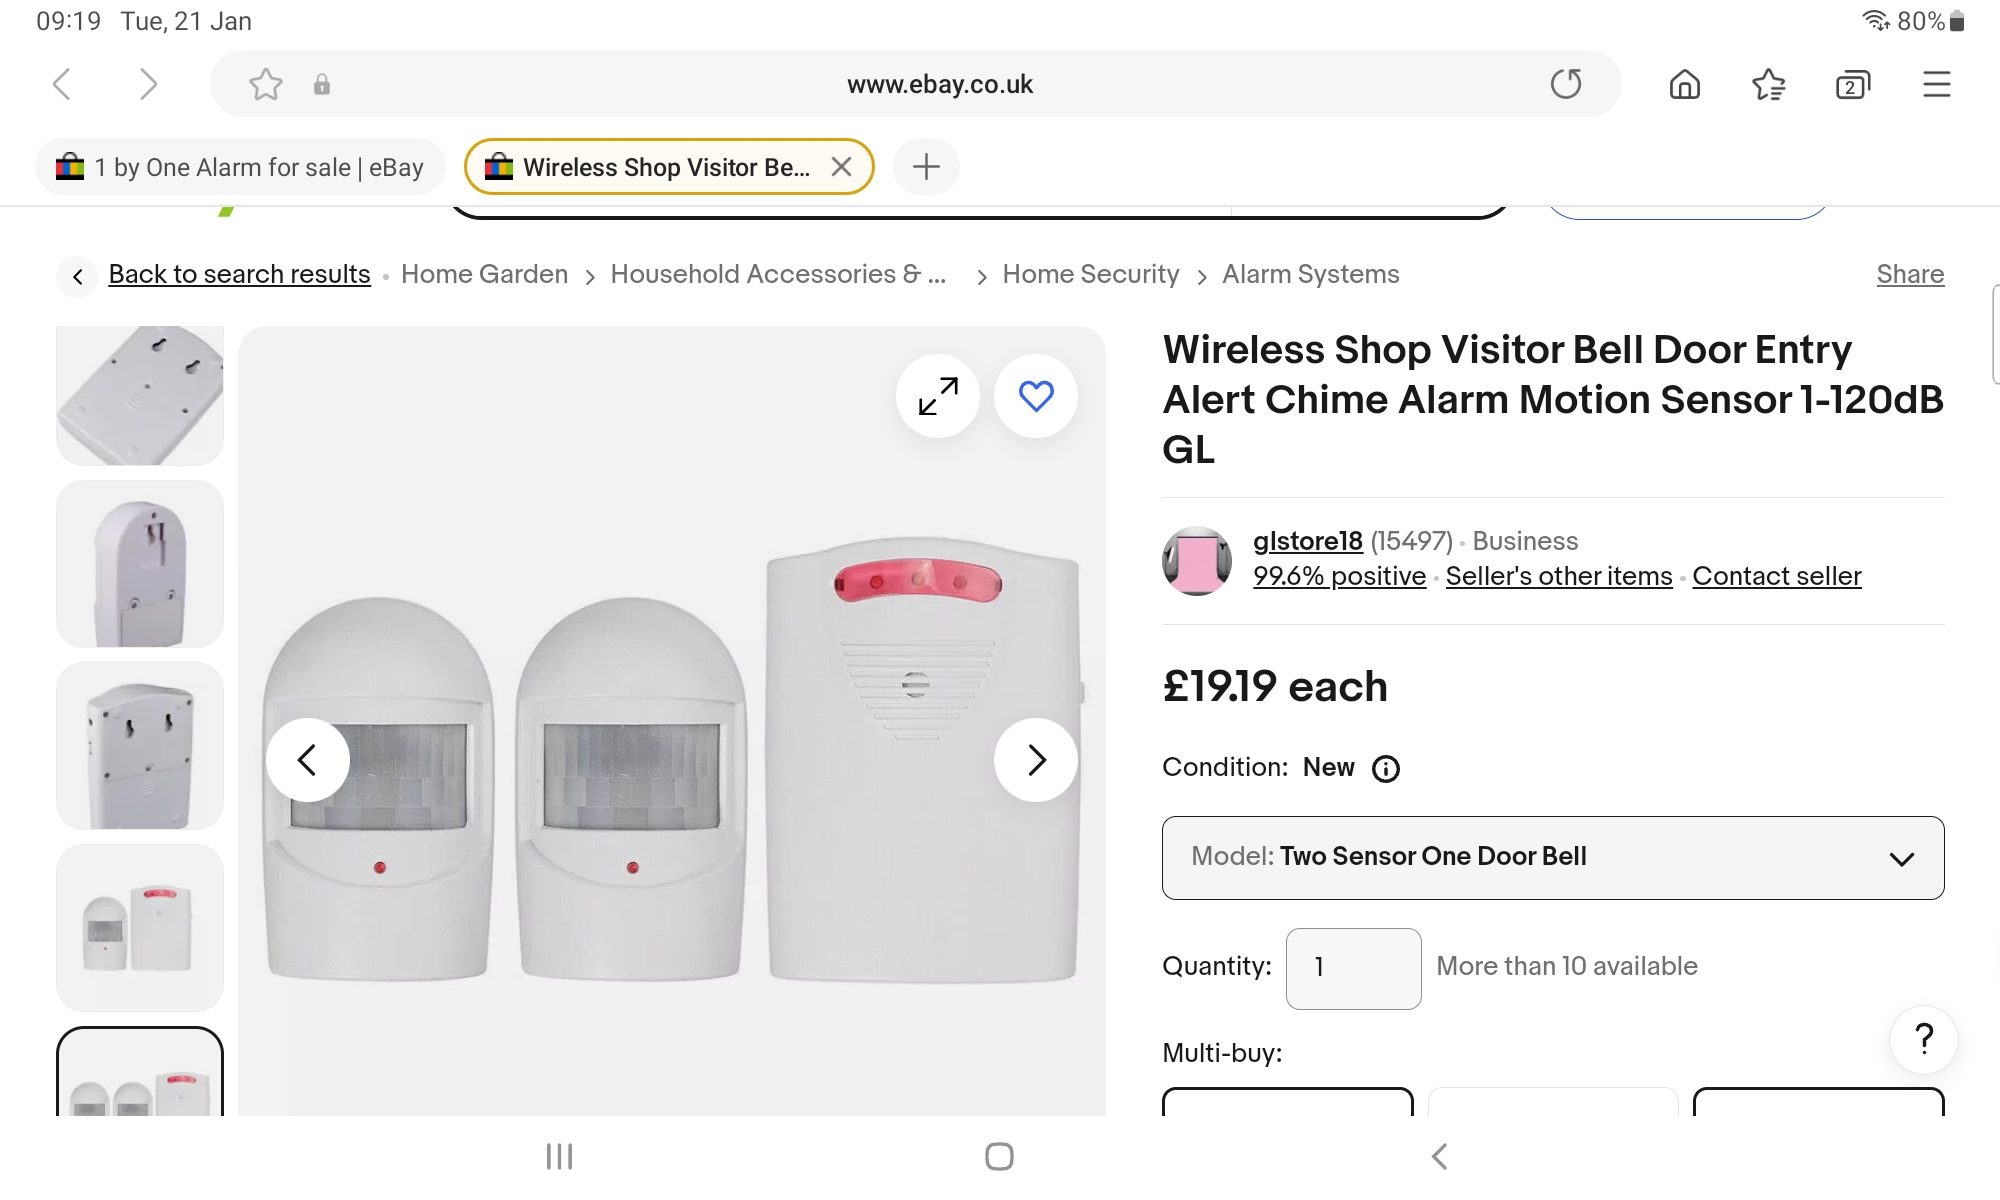Open Condition info tooltip icon
The width and height of the screenshot is (2000, 1200).
click(x=1386, y=769)
